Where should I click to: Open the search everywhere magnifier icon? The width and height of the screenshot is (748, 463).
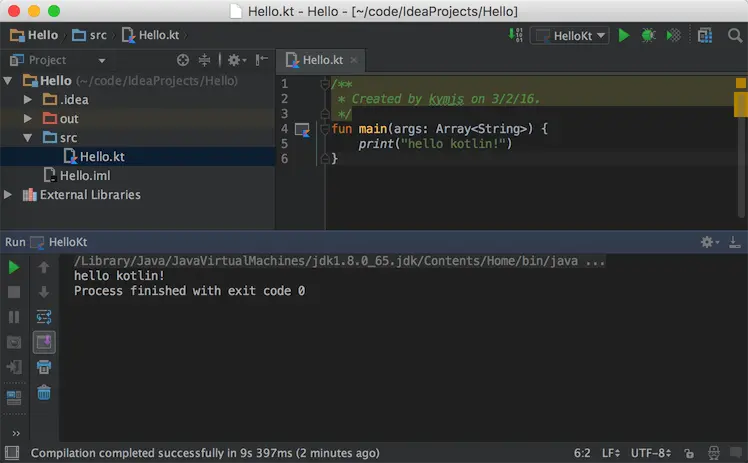coord(735,35)
